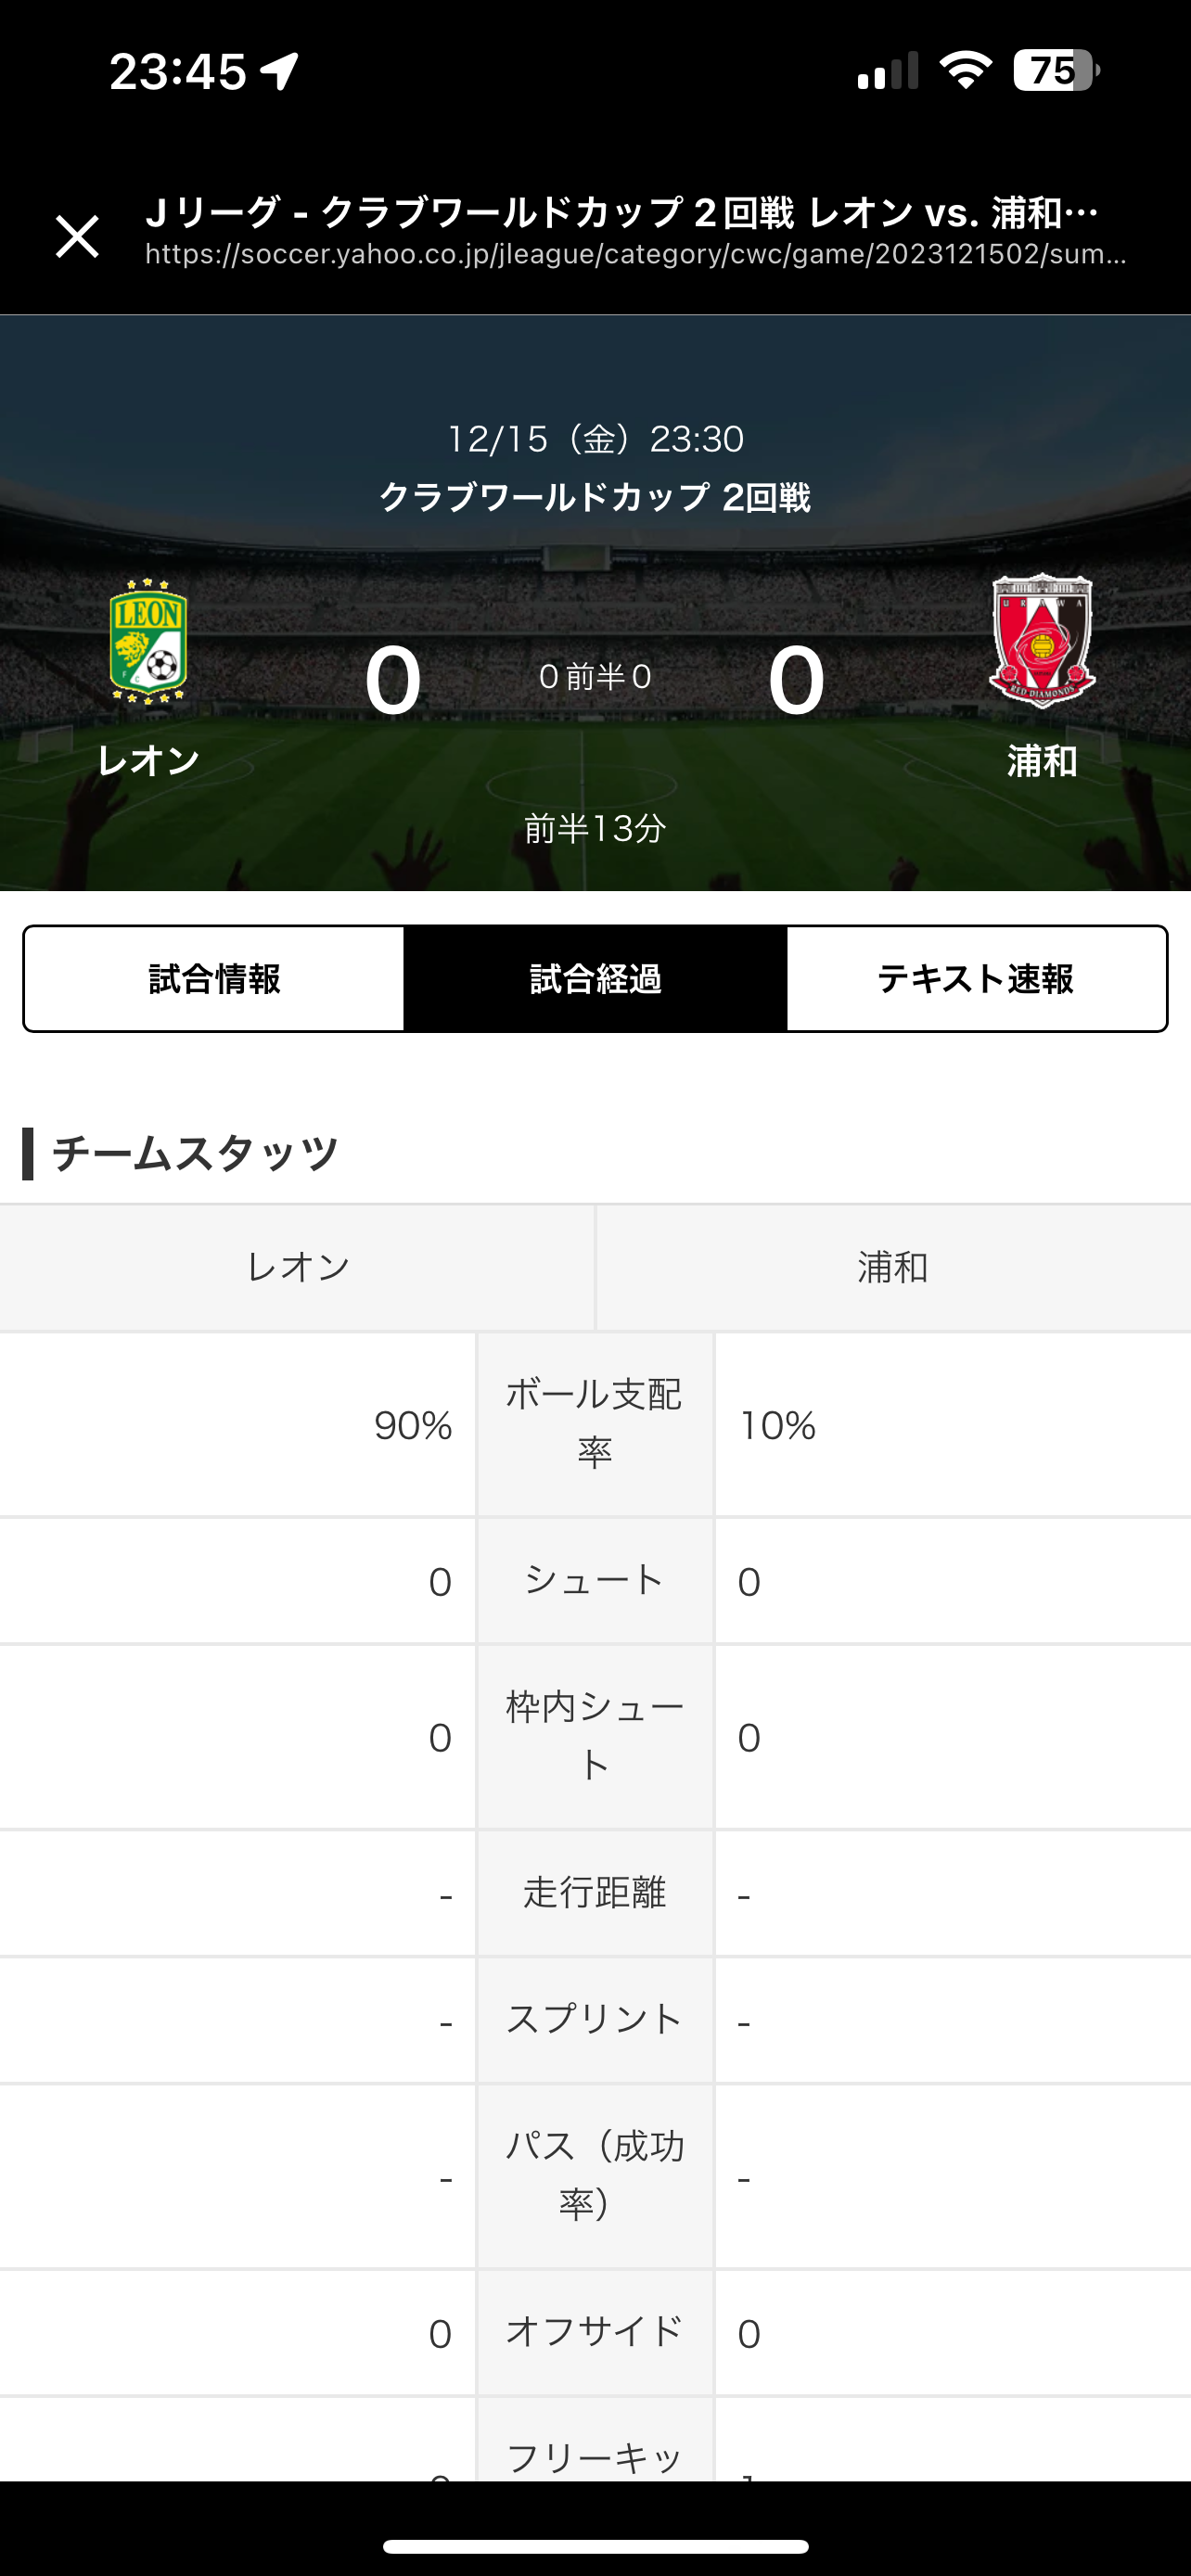
Task: Tap the 浦和 column header in stats table
Action: (x=893, y=1268)
